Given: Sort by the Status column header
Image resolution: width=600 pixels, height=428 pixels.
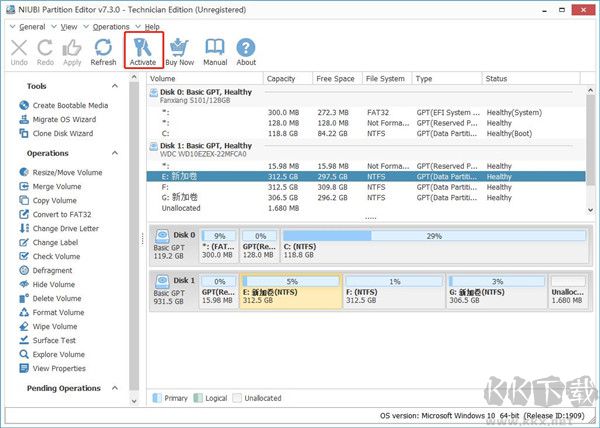Looking at the screenshot, I should point(531,78).
